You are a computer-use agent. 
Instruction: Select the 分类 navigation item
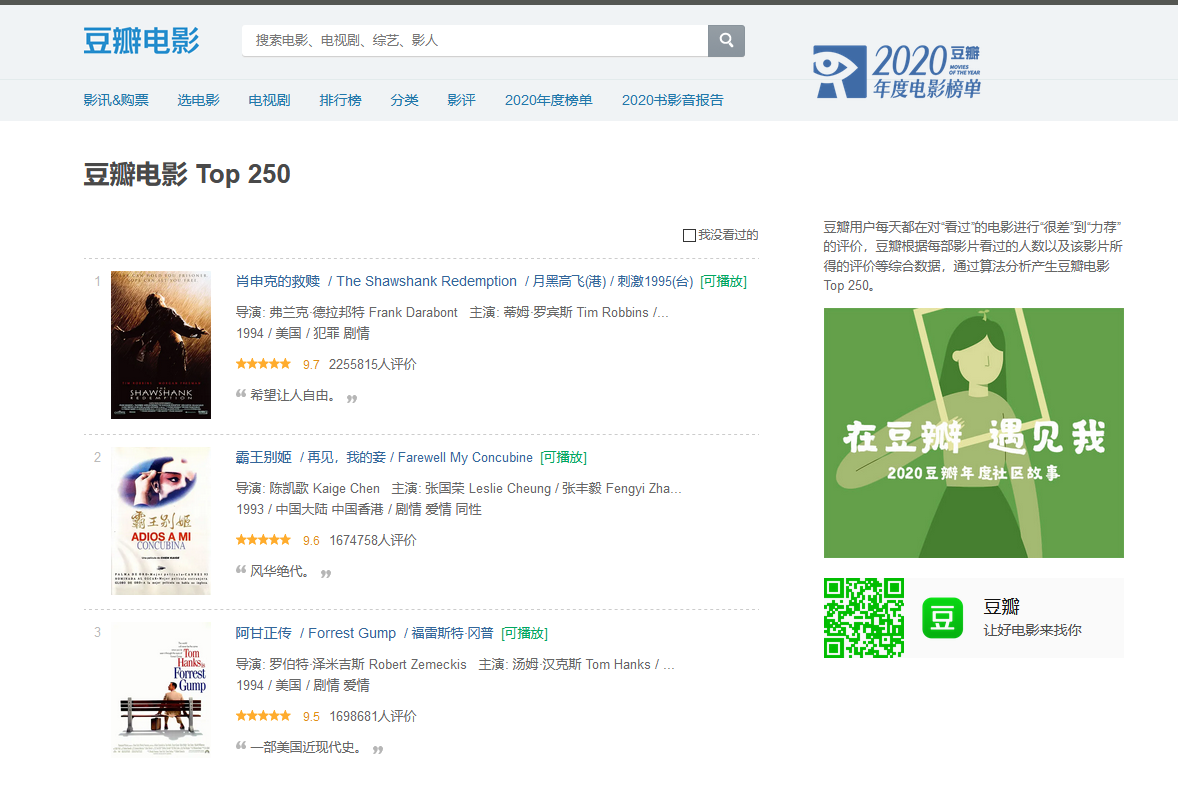[404, 100]
